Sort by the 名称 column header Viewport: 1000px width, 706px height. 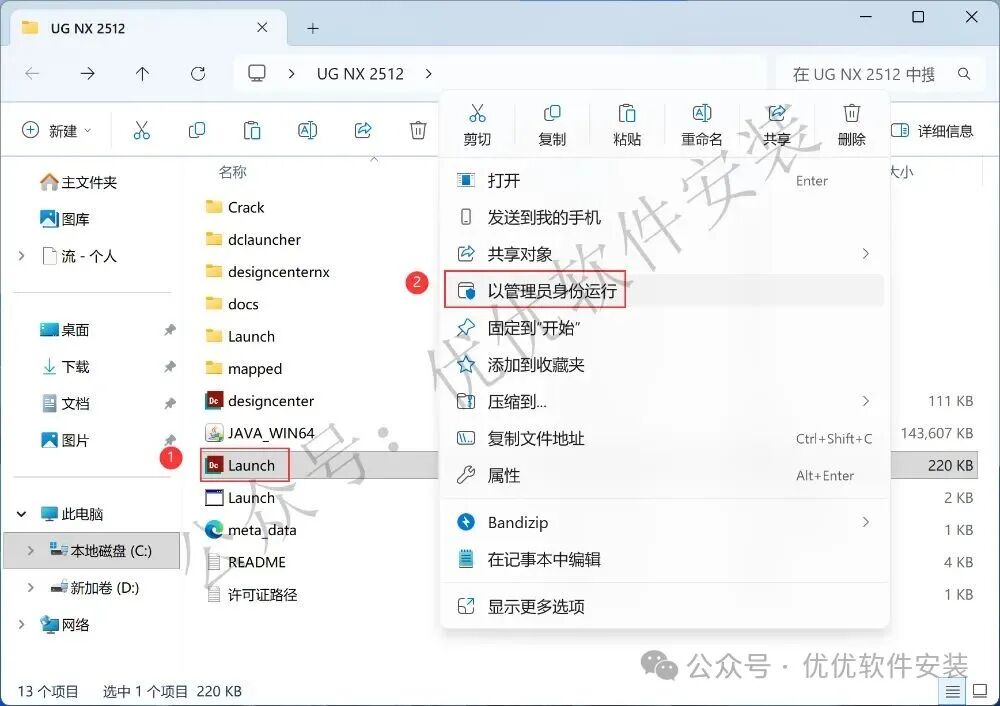coord(232,172)
